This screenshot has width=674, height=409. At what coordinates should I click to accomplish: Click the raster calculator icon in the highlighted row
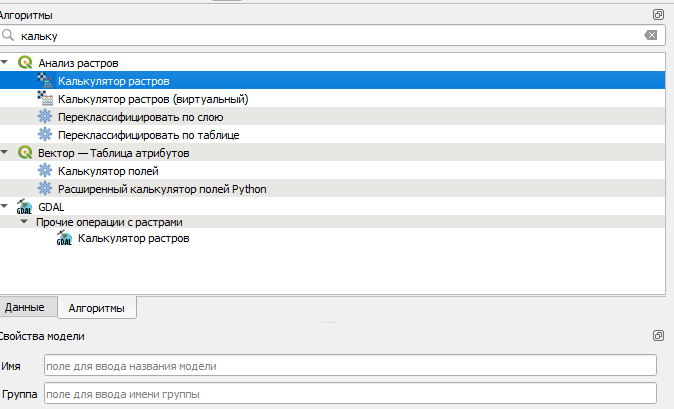pyautogui.click(x=45, y=80)
